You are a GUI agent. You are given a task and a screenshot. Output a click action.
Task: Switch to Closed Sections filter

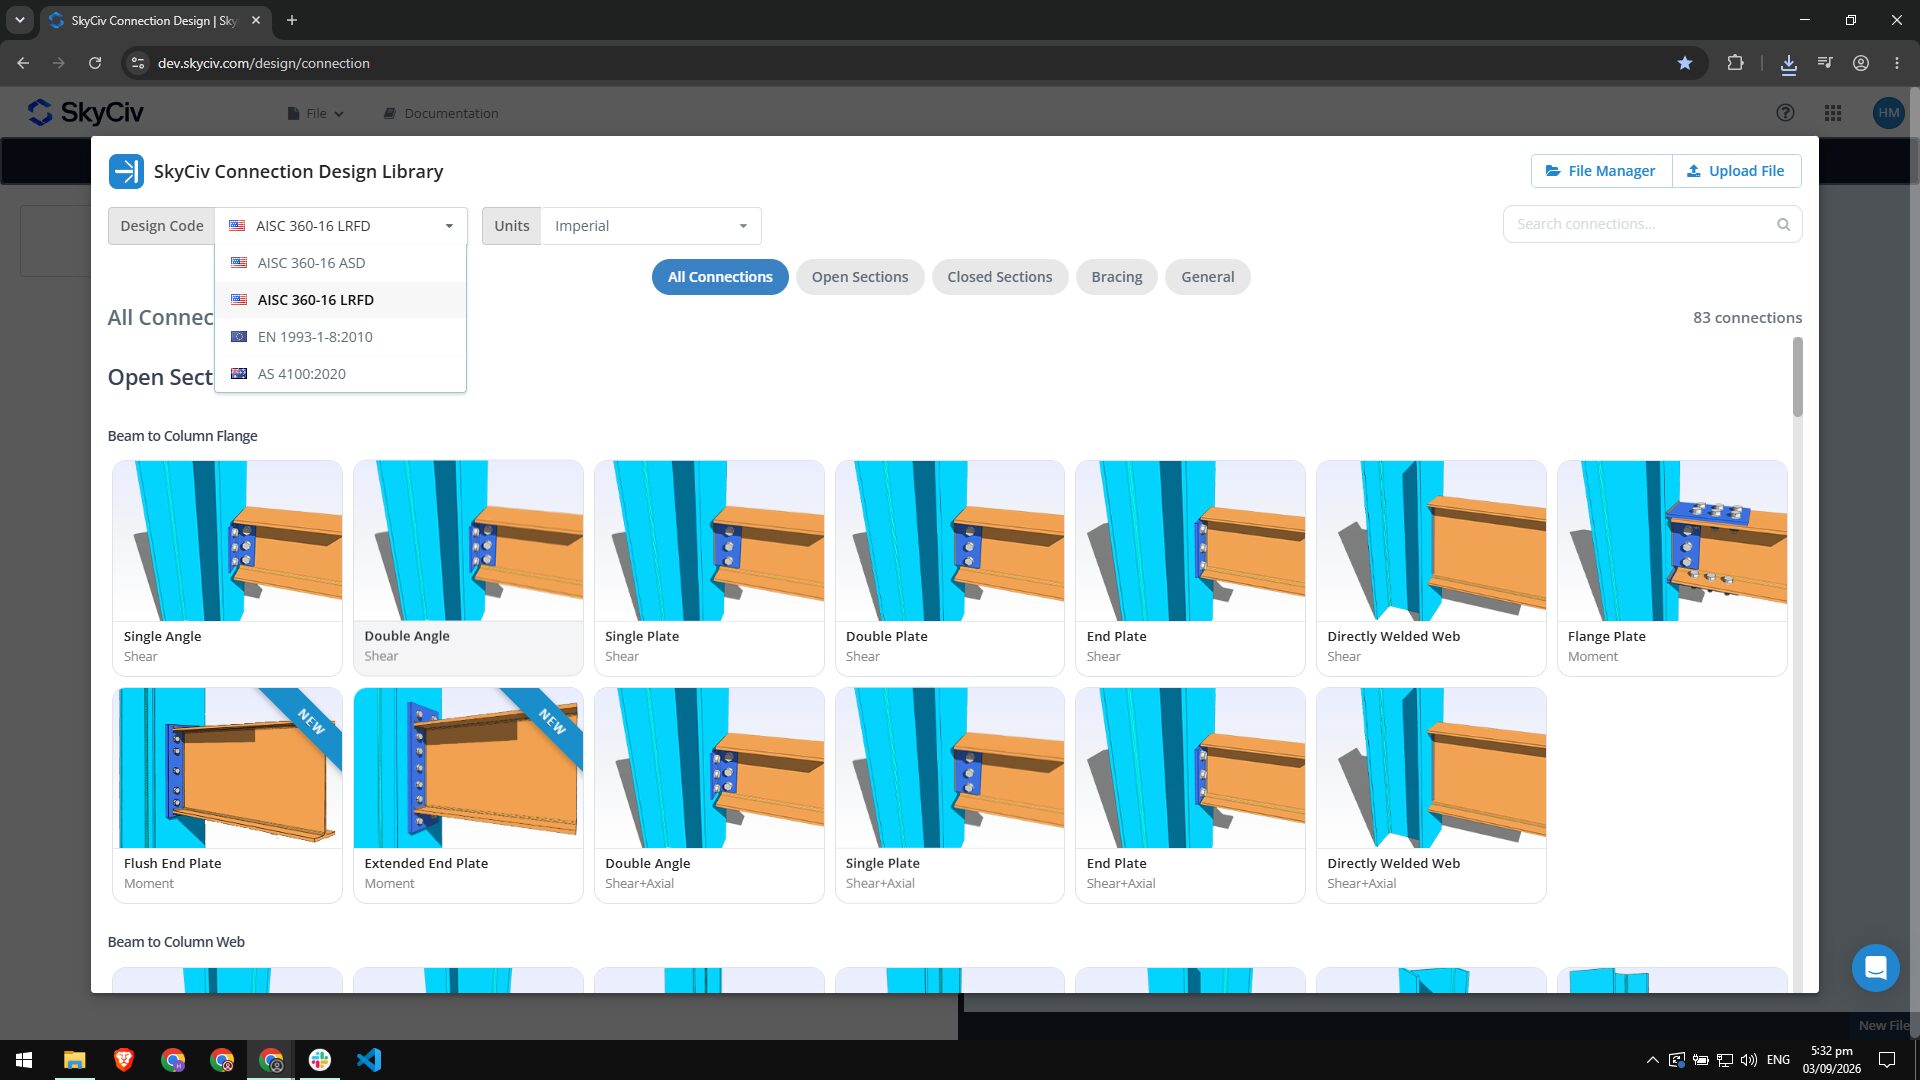pos(1000,277)
